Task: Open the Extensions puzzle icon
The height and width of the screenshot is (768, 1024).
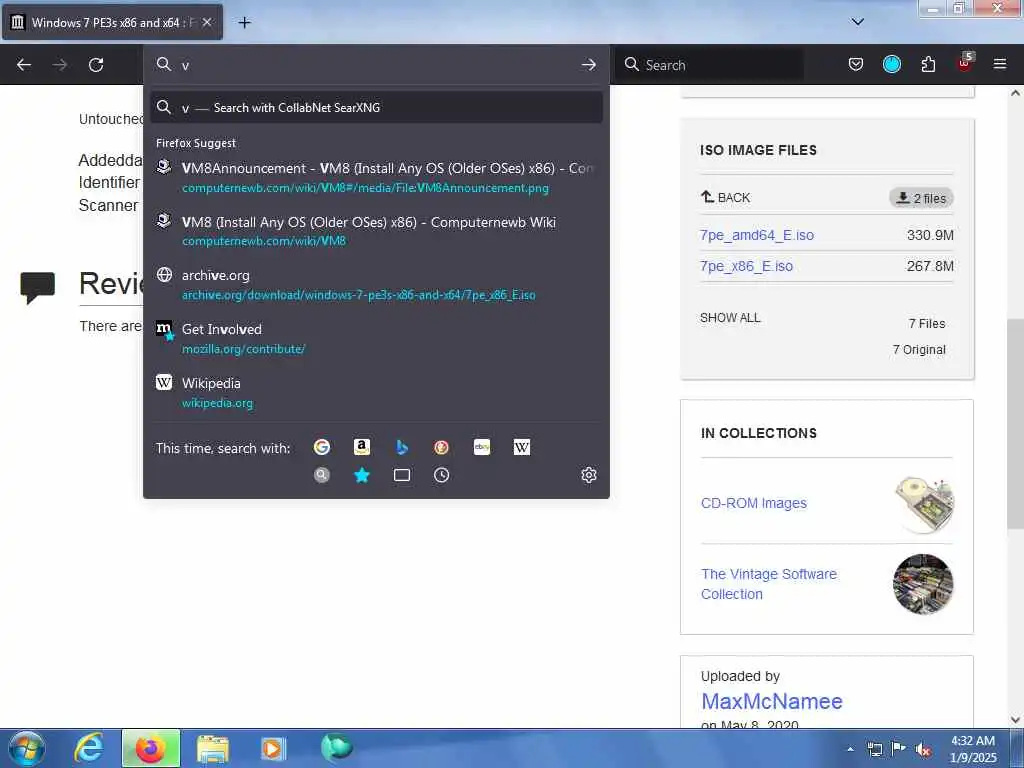Action: (928, 64)
